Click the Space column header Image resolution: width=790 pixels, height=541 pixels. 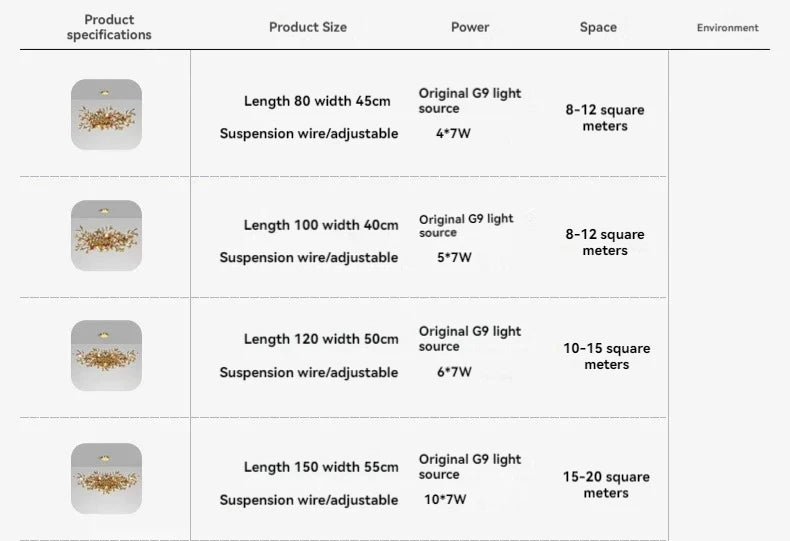[598, 27]
